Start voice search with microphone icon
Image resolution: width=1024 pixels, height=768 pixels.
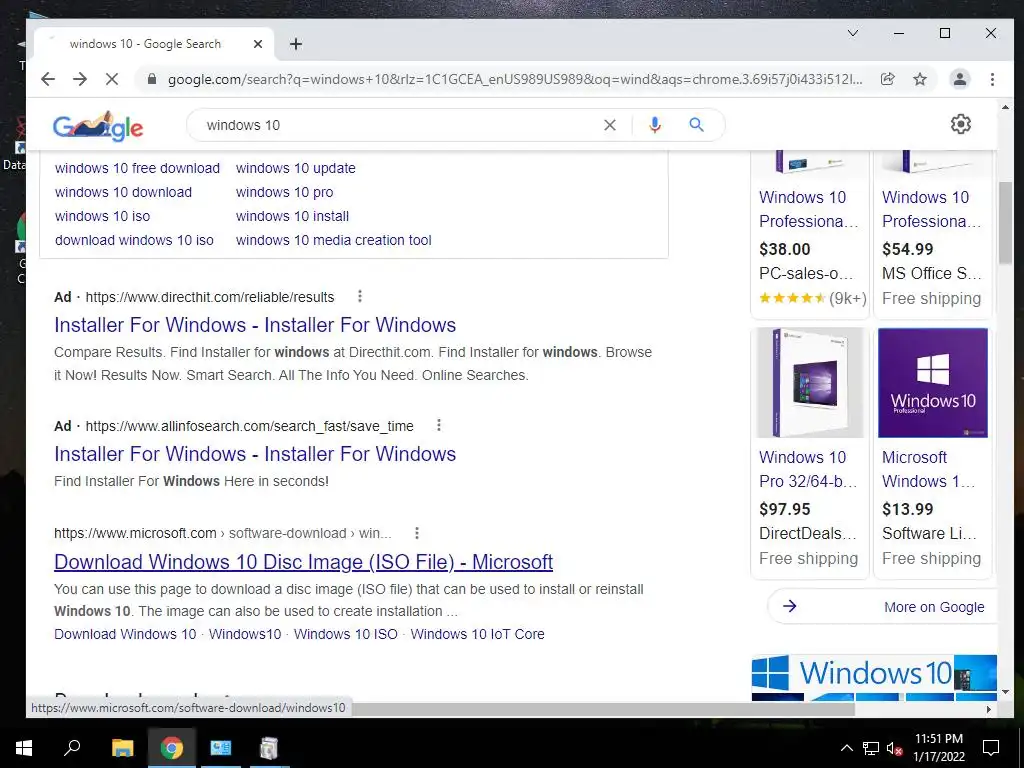tap(654, 125)
